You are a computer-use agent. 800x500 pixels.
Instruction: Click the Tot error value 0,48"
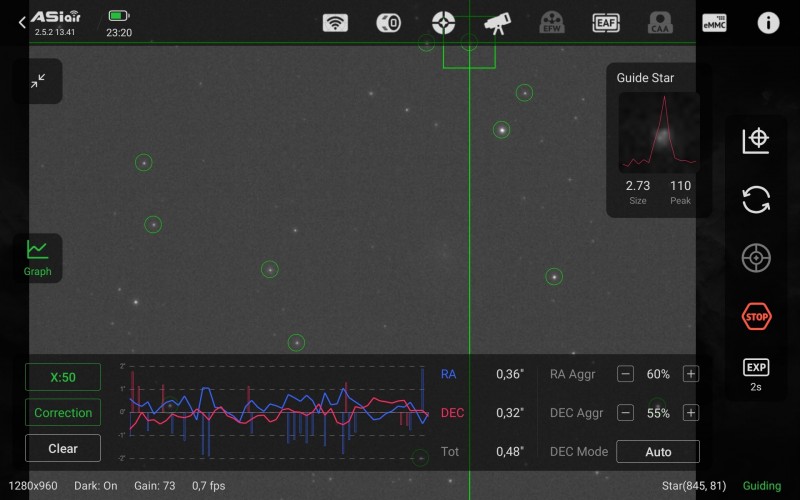[510, 452]
